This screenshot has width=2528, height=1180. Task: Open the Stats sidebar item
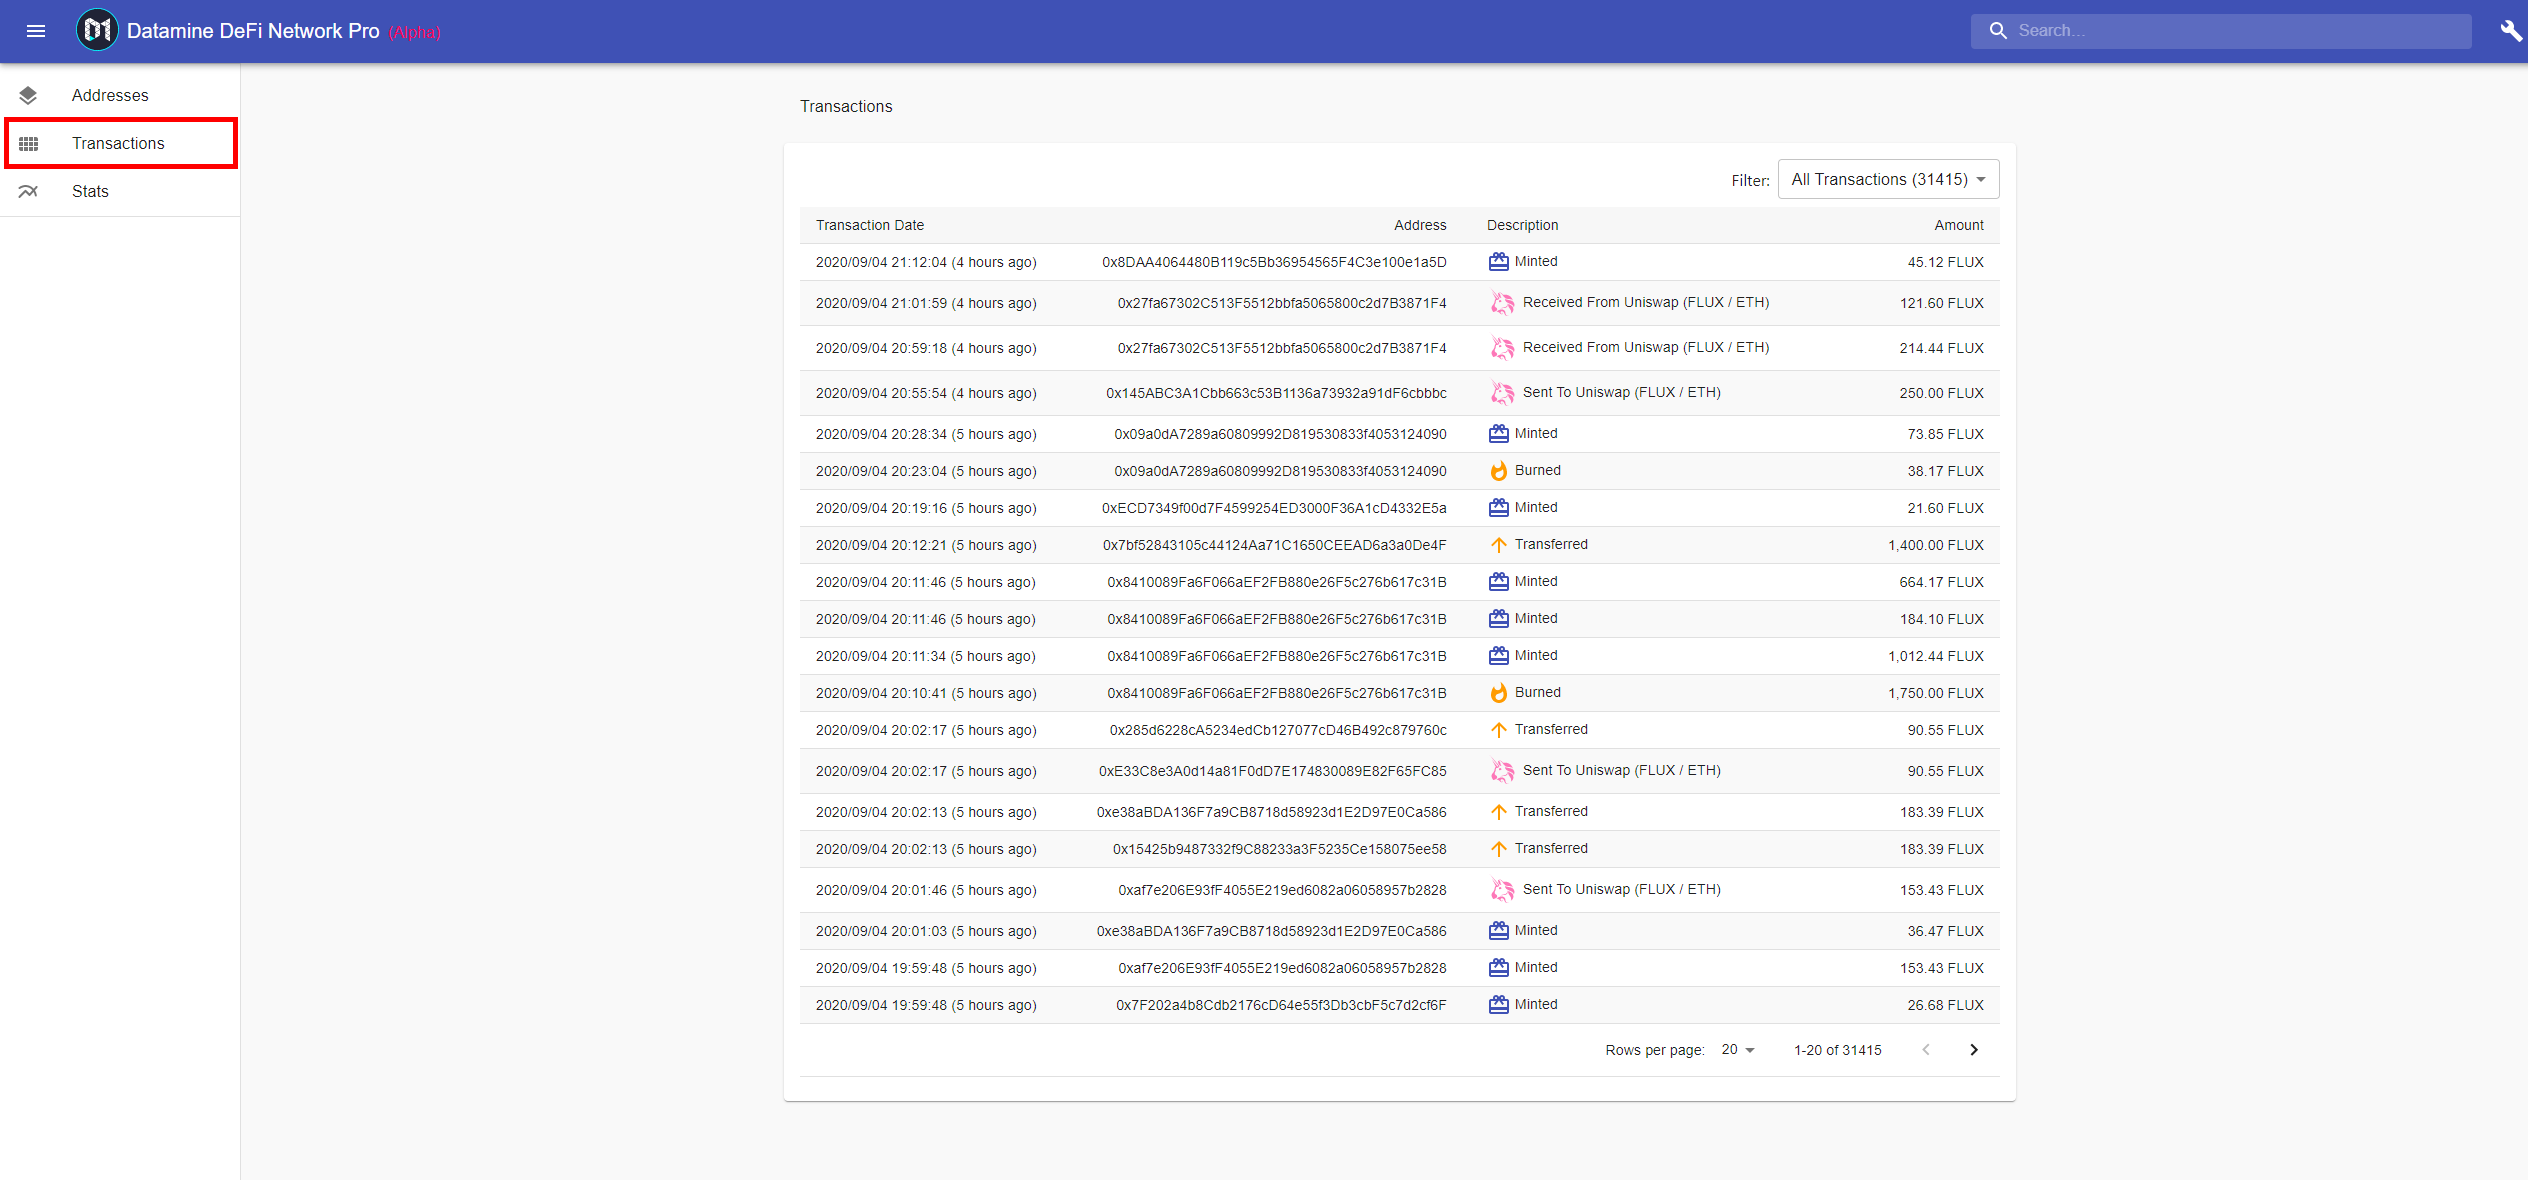[x=120, y=191]
